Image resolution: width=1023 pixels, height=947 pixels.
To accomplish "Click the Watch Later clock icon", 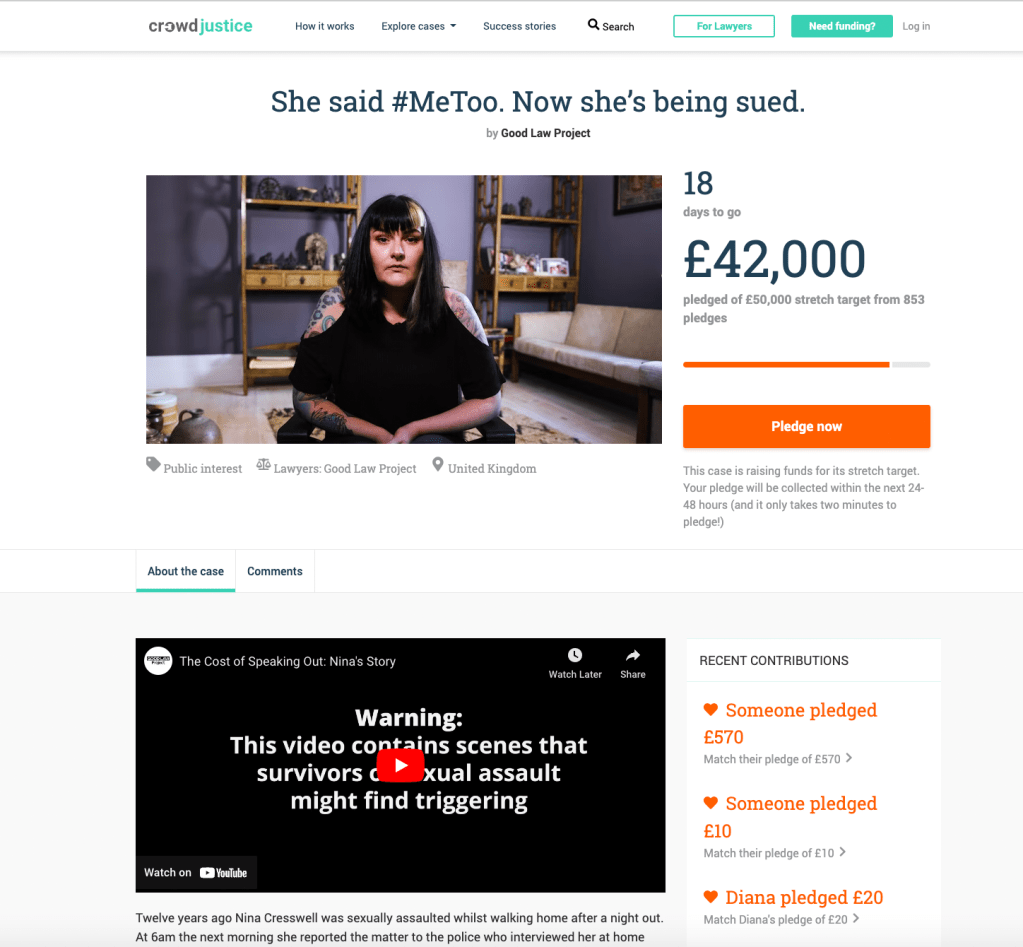I will [x=575, y=655].
